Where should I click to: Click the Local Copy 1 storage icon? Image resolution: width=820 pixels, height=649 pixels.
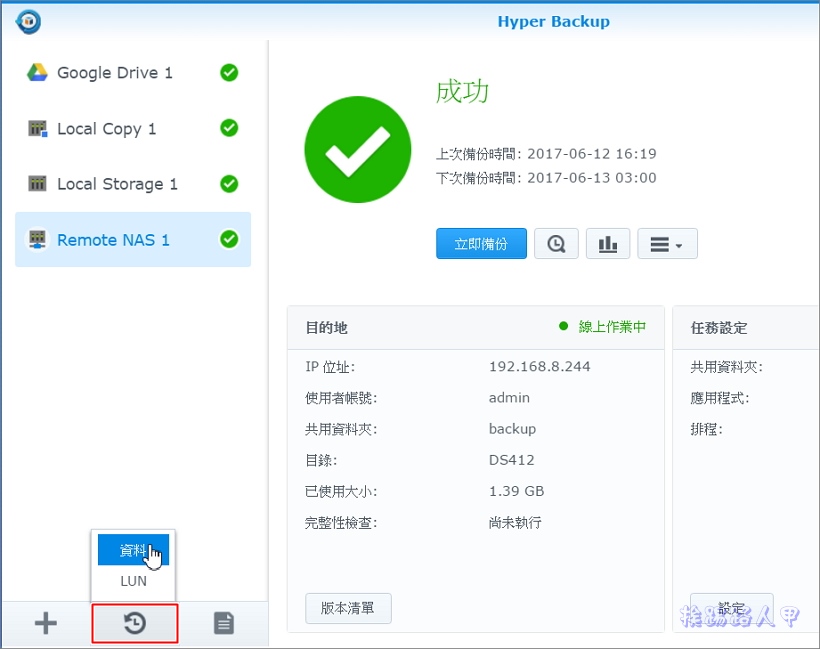click(x=37, y=128)
